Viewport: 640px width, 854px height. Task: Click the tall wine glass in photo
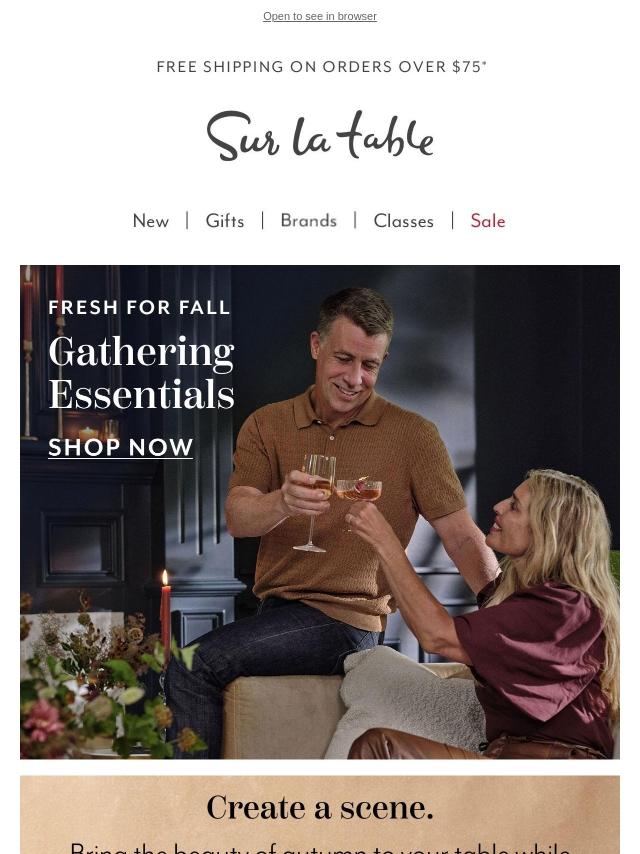(x=316, y=502)
